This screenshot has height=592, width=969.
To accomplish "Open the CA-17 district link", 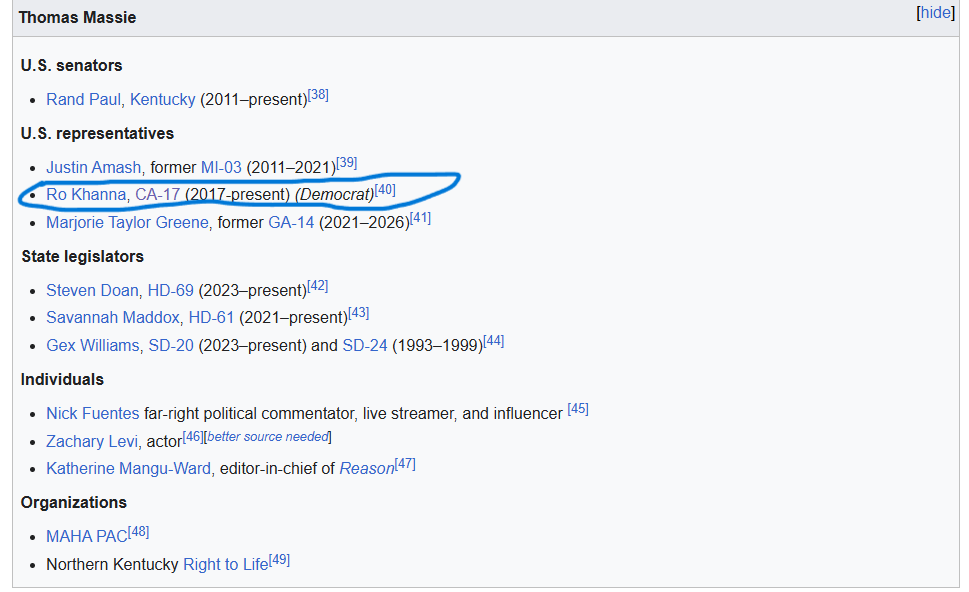I will [x=158, y=195].
